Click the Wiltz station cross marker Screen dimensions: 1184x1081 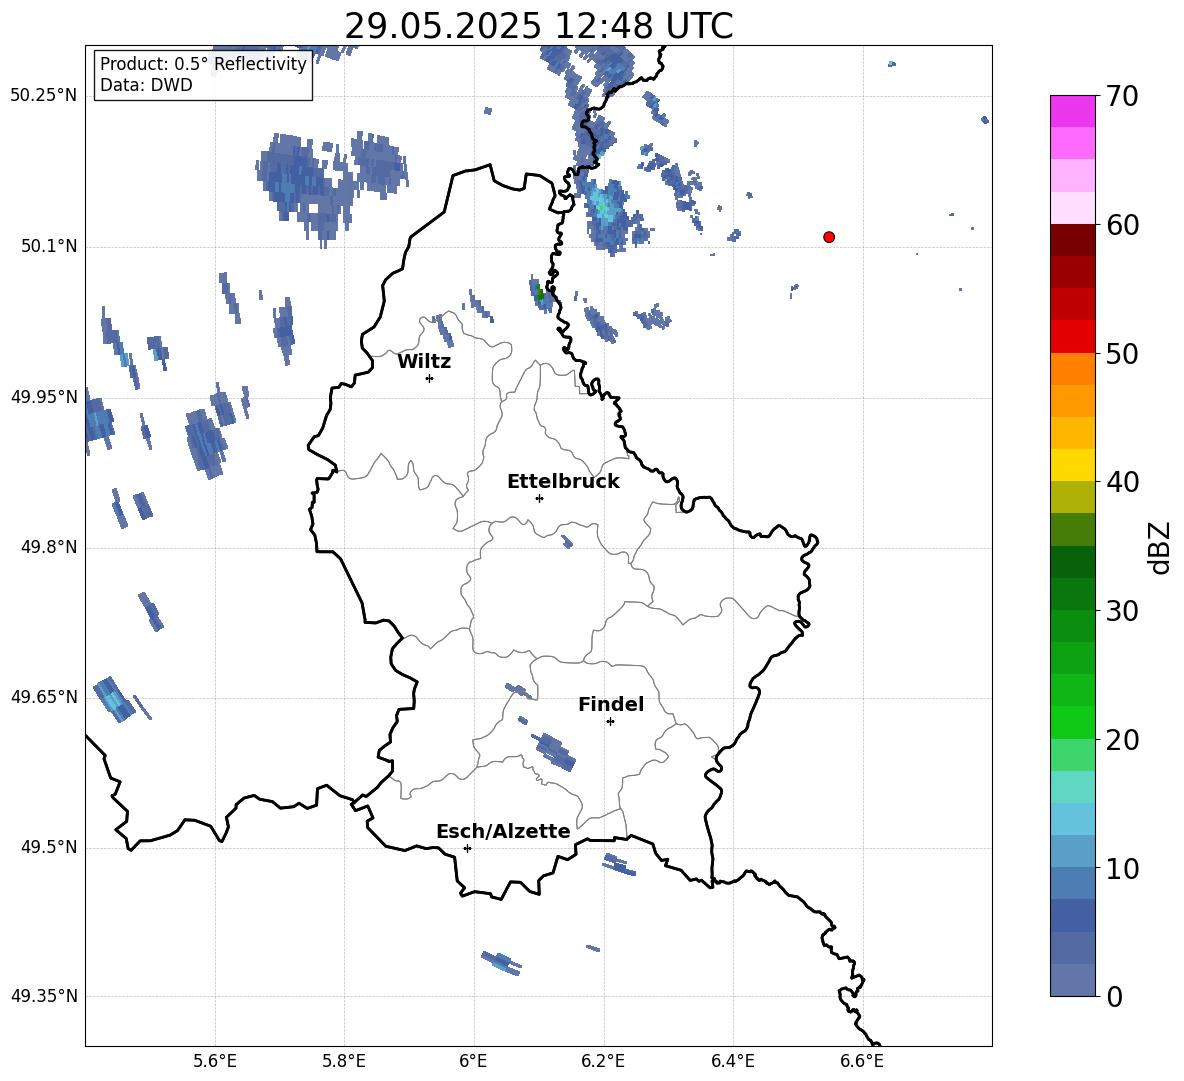[430, 378]
